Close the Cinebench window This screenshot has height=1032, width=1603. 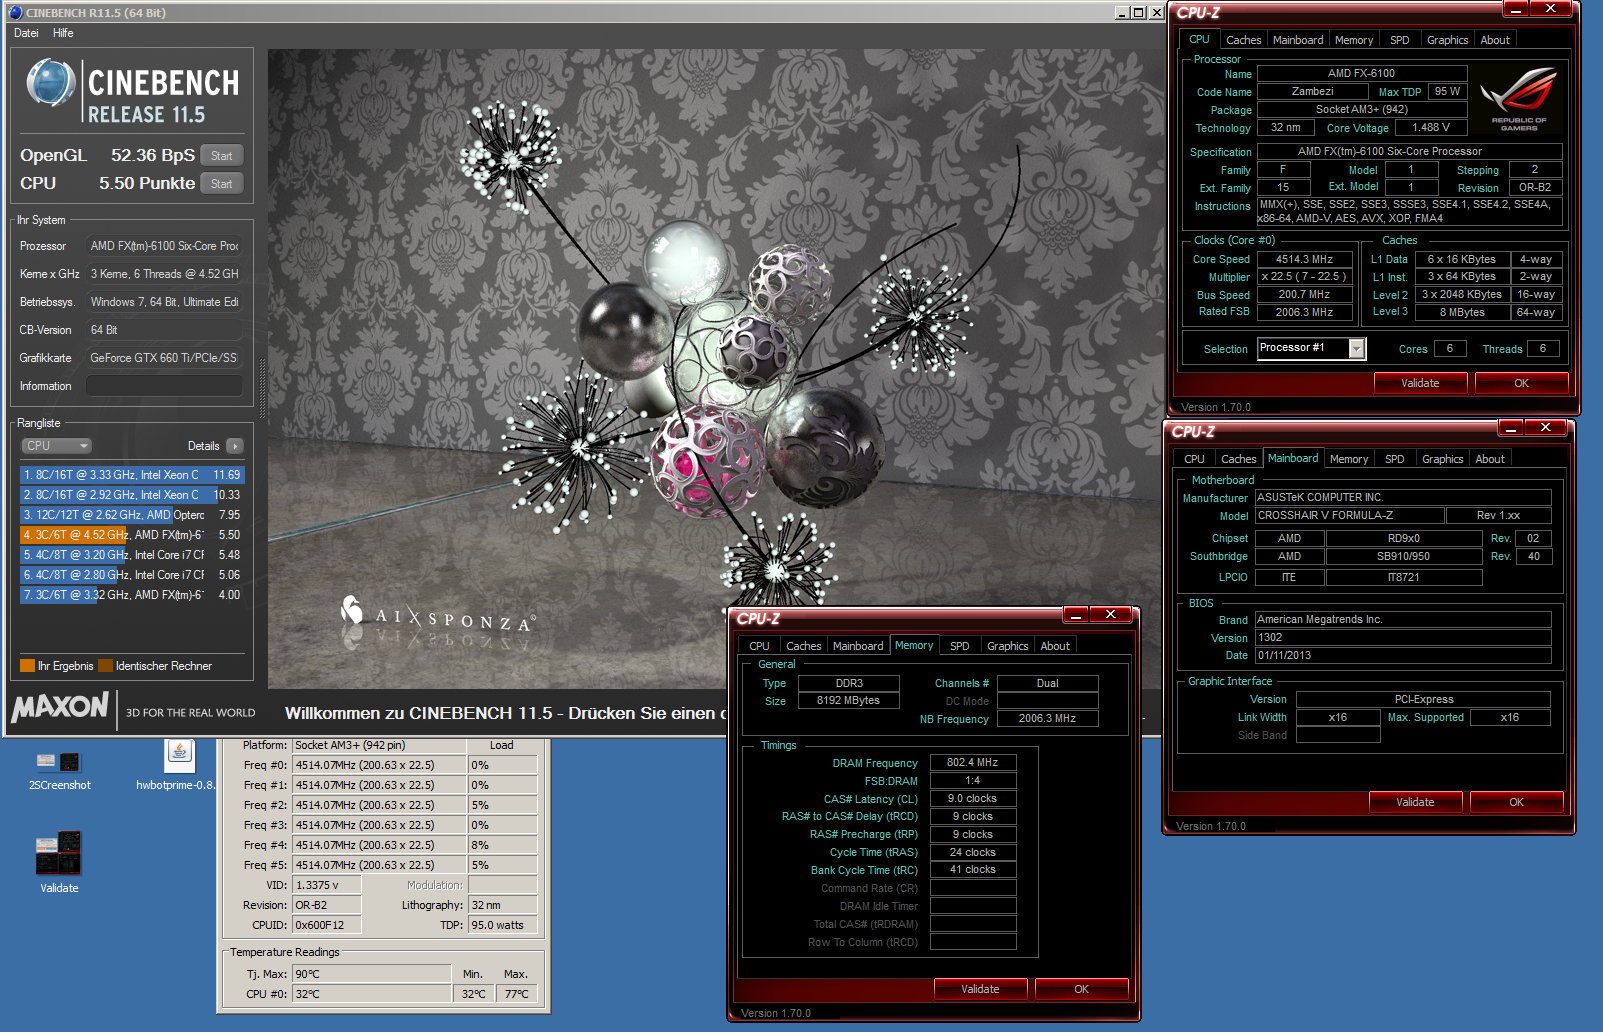click(x=1156, y=13)
